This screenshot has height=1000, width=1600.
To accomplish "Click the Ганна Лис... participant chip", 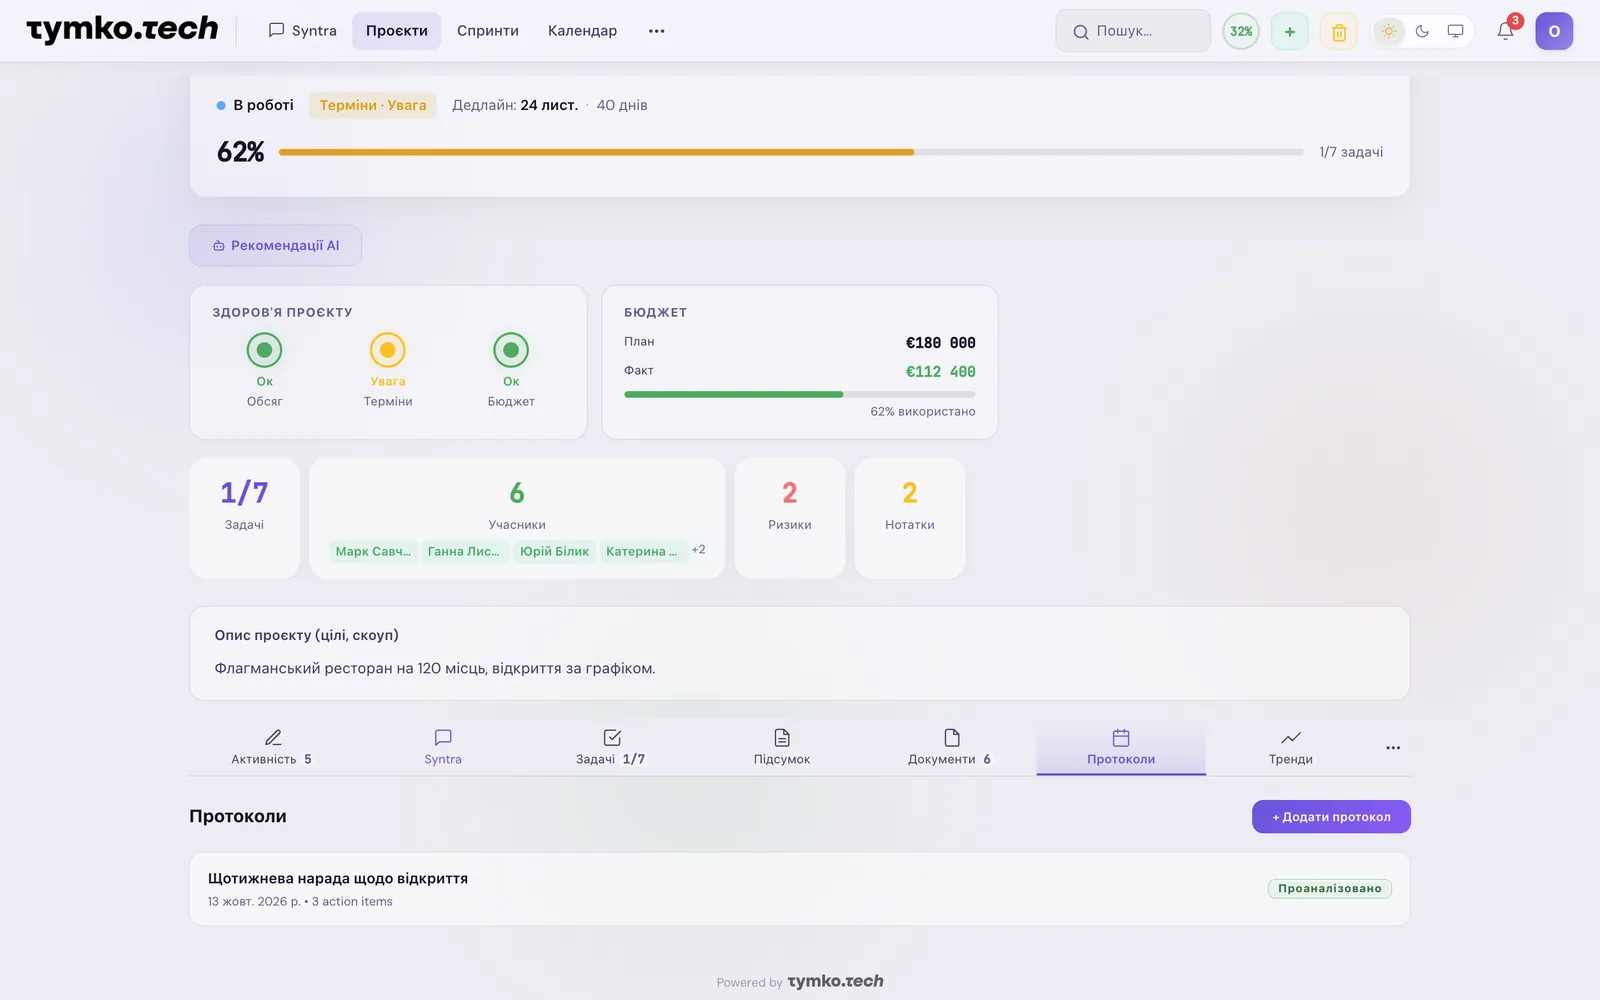I will coord(463,551).
